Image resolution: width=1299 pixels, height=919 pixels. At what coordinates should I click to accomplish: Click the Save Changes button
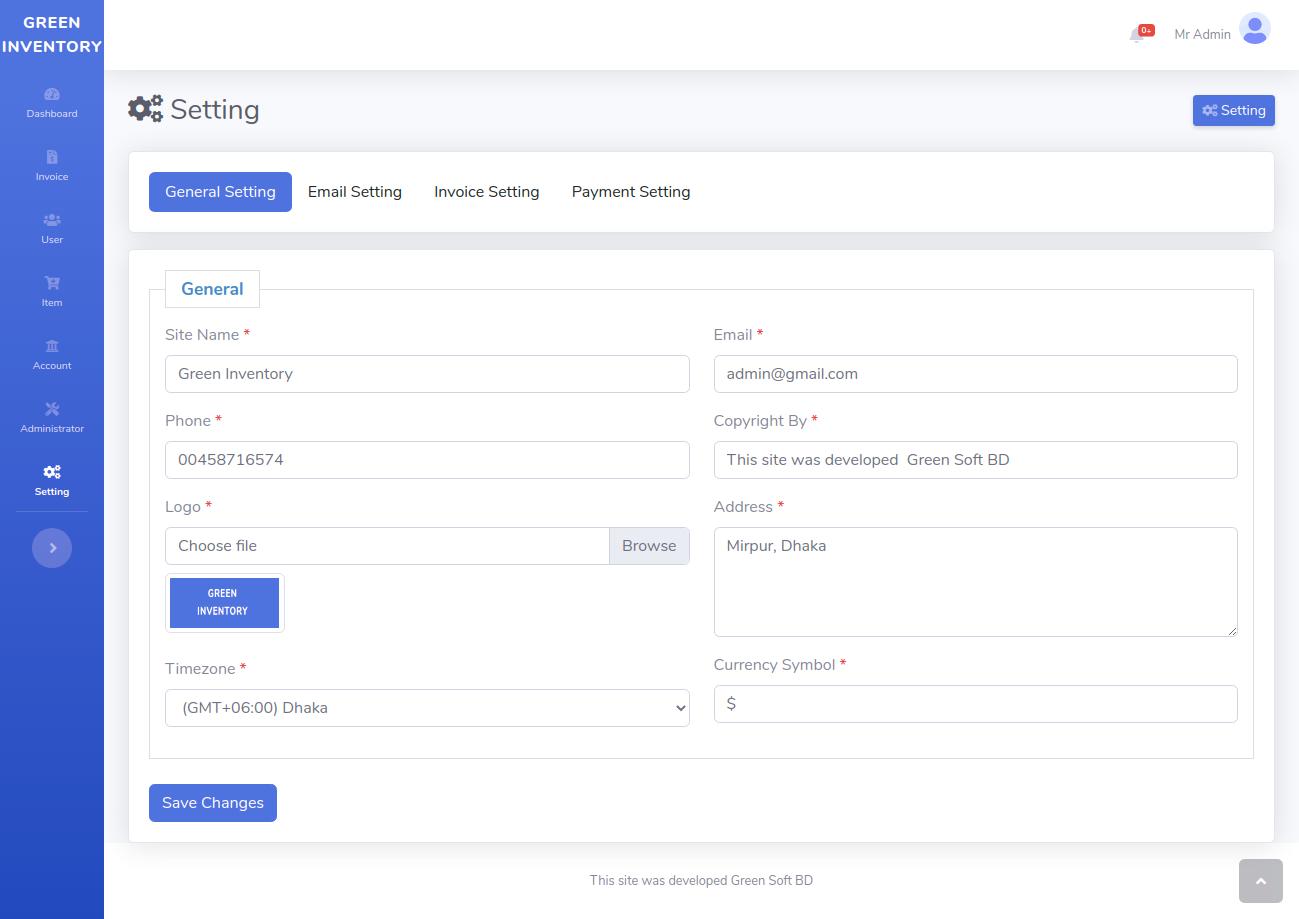pos(213,803)
